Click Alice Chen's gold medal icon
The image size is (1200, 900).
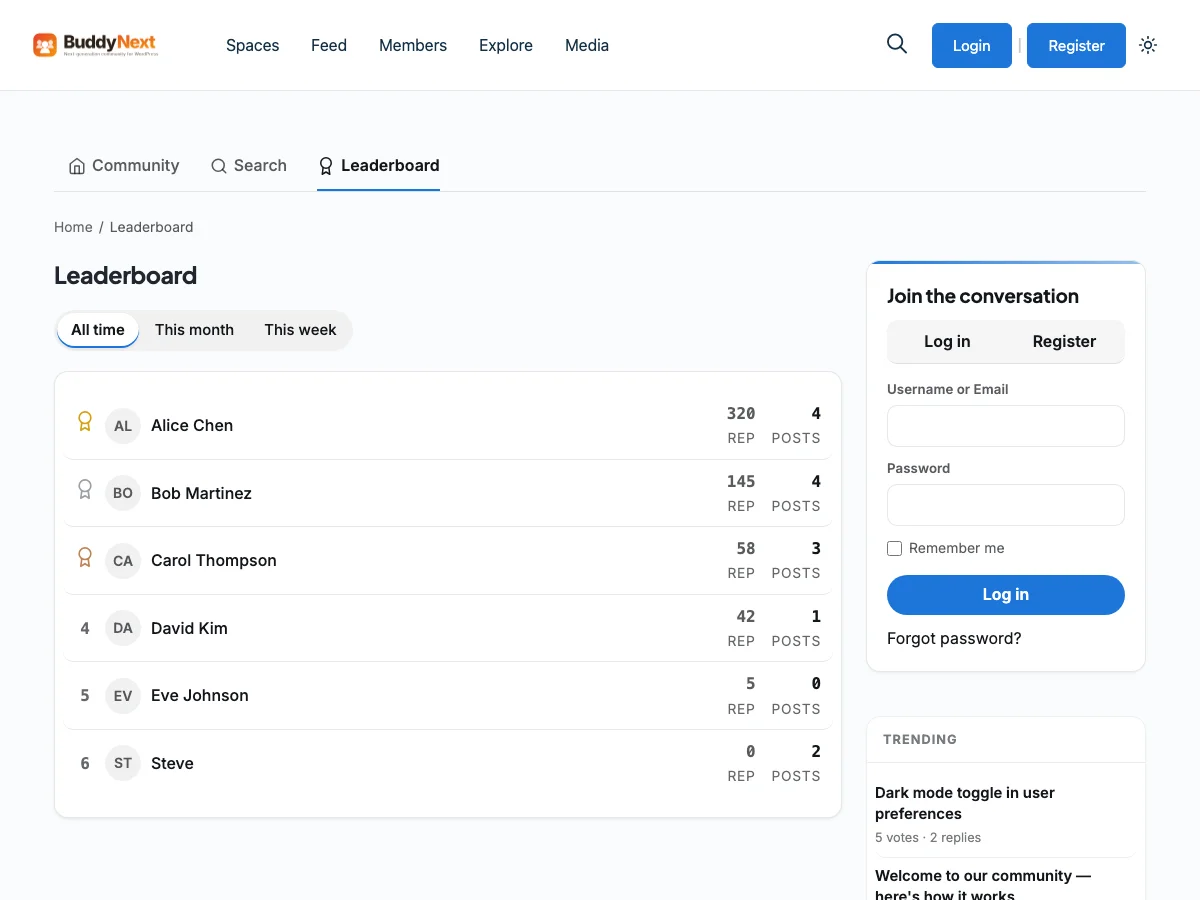pos(85,422)
